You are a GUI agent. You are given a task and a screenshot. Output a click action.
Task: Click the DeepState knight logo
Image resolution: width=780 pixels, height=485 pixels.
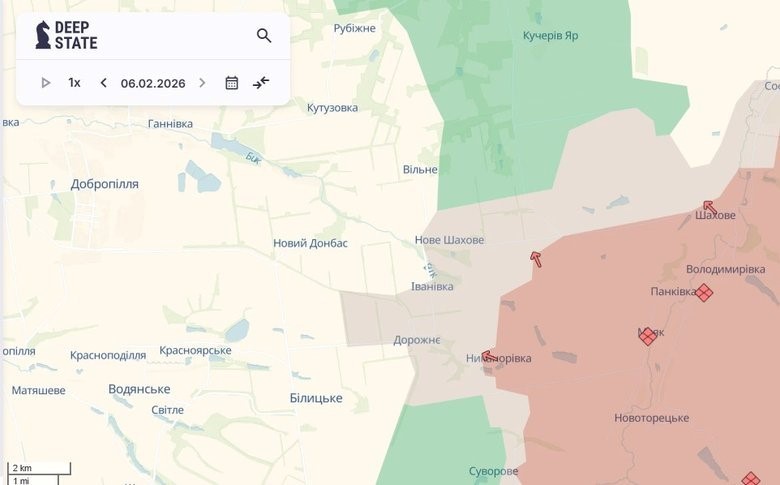(43, 35)
